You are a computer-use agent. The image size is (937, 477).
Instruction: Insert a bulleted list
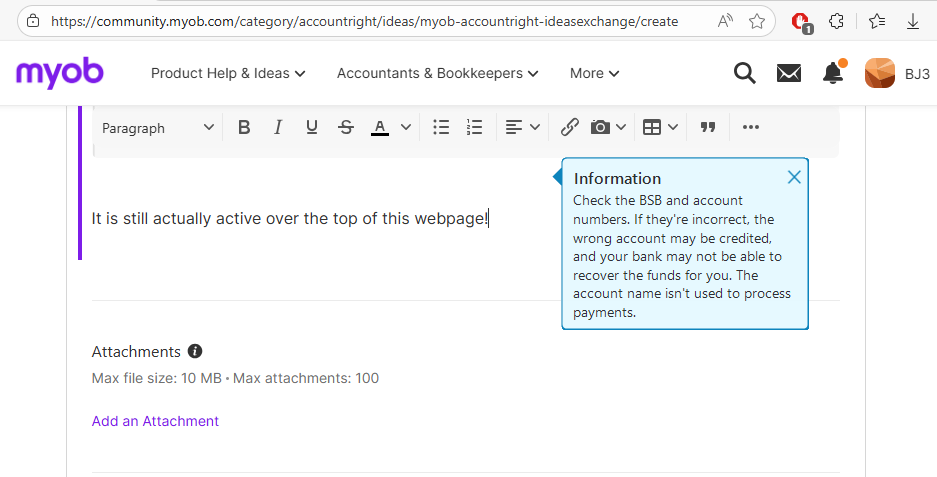tap(441, 127)
